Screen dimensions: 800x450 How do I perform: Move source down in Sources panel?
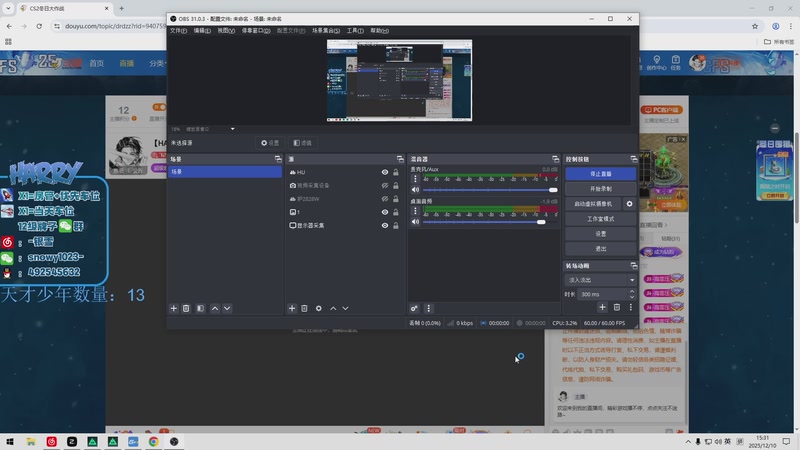345,308
